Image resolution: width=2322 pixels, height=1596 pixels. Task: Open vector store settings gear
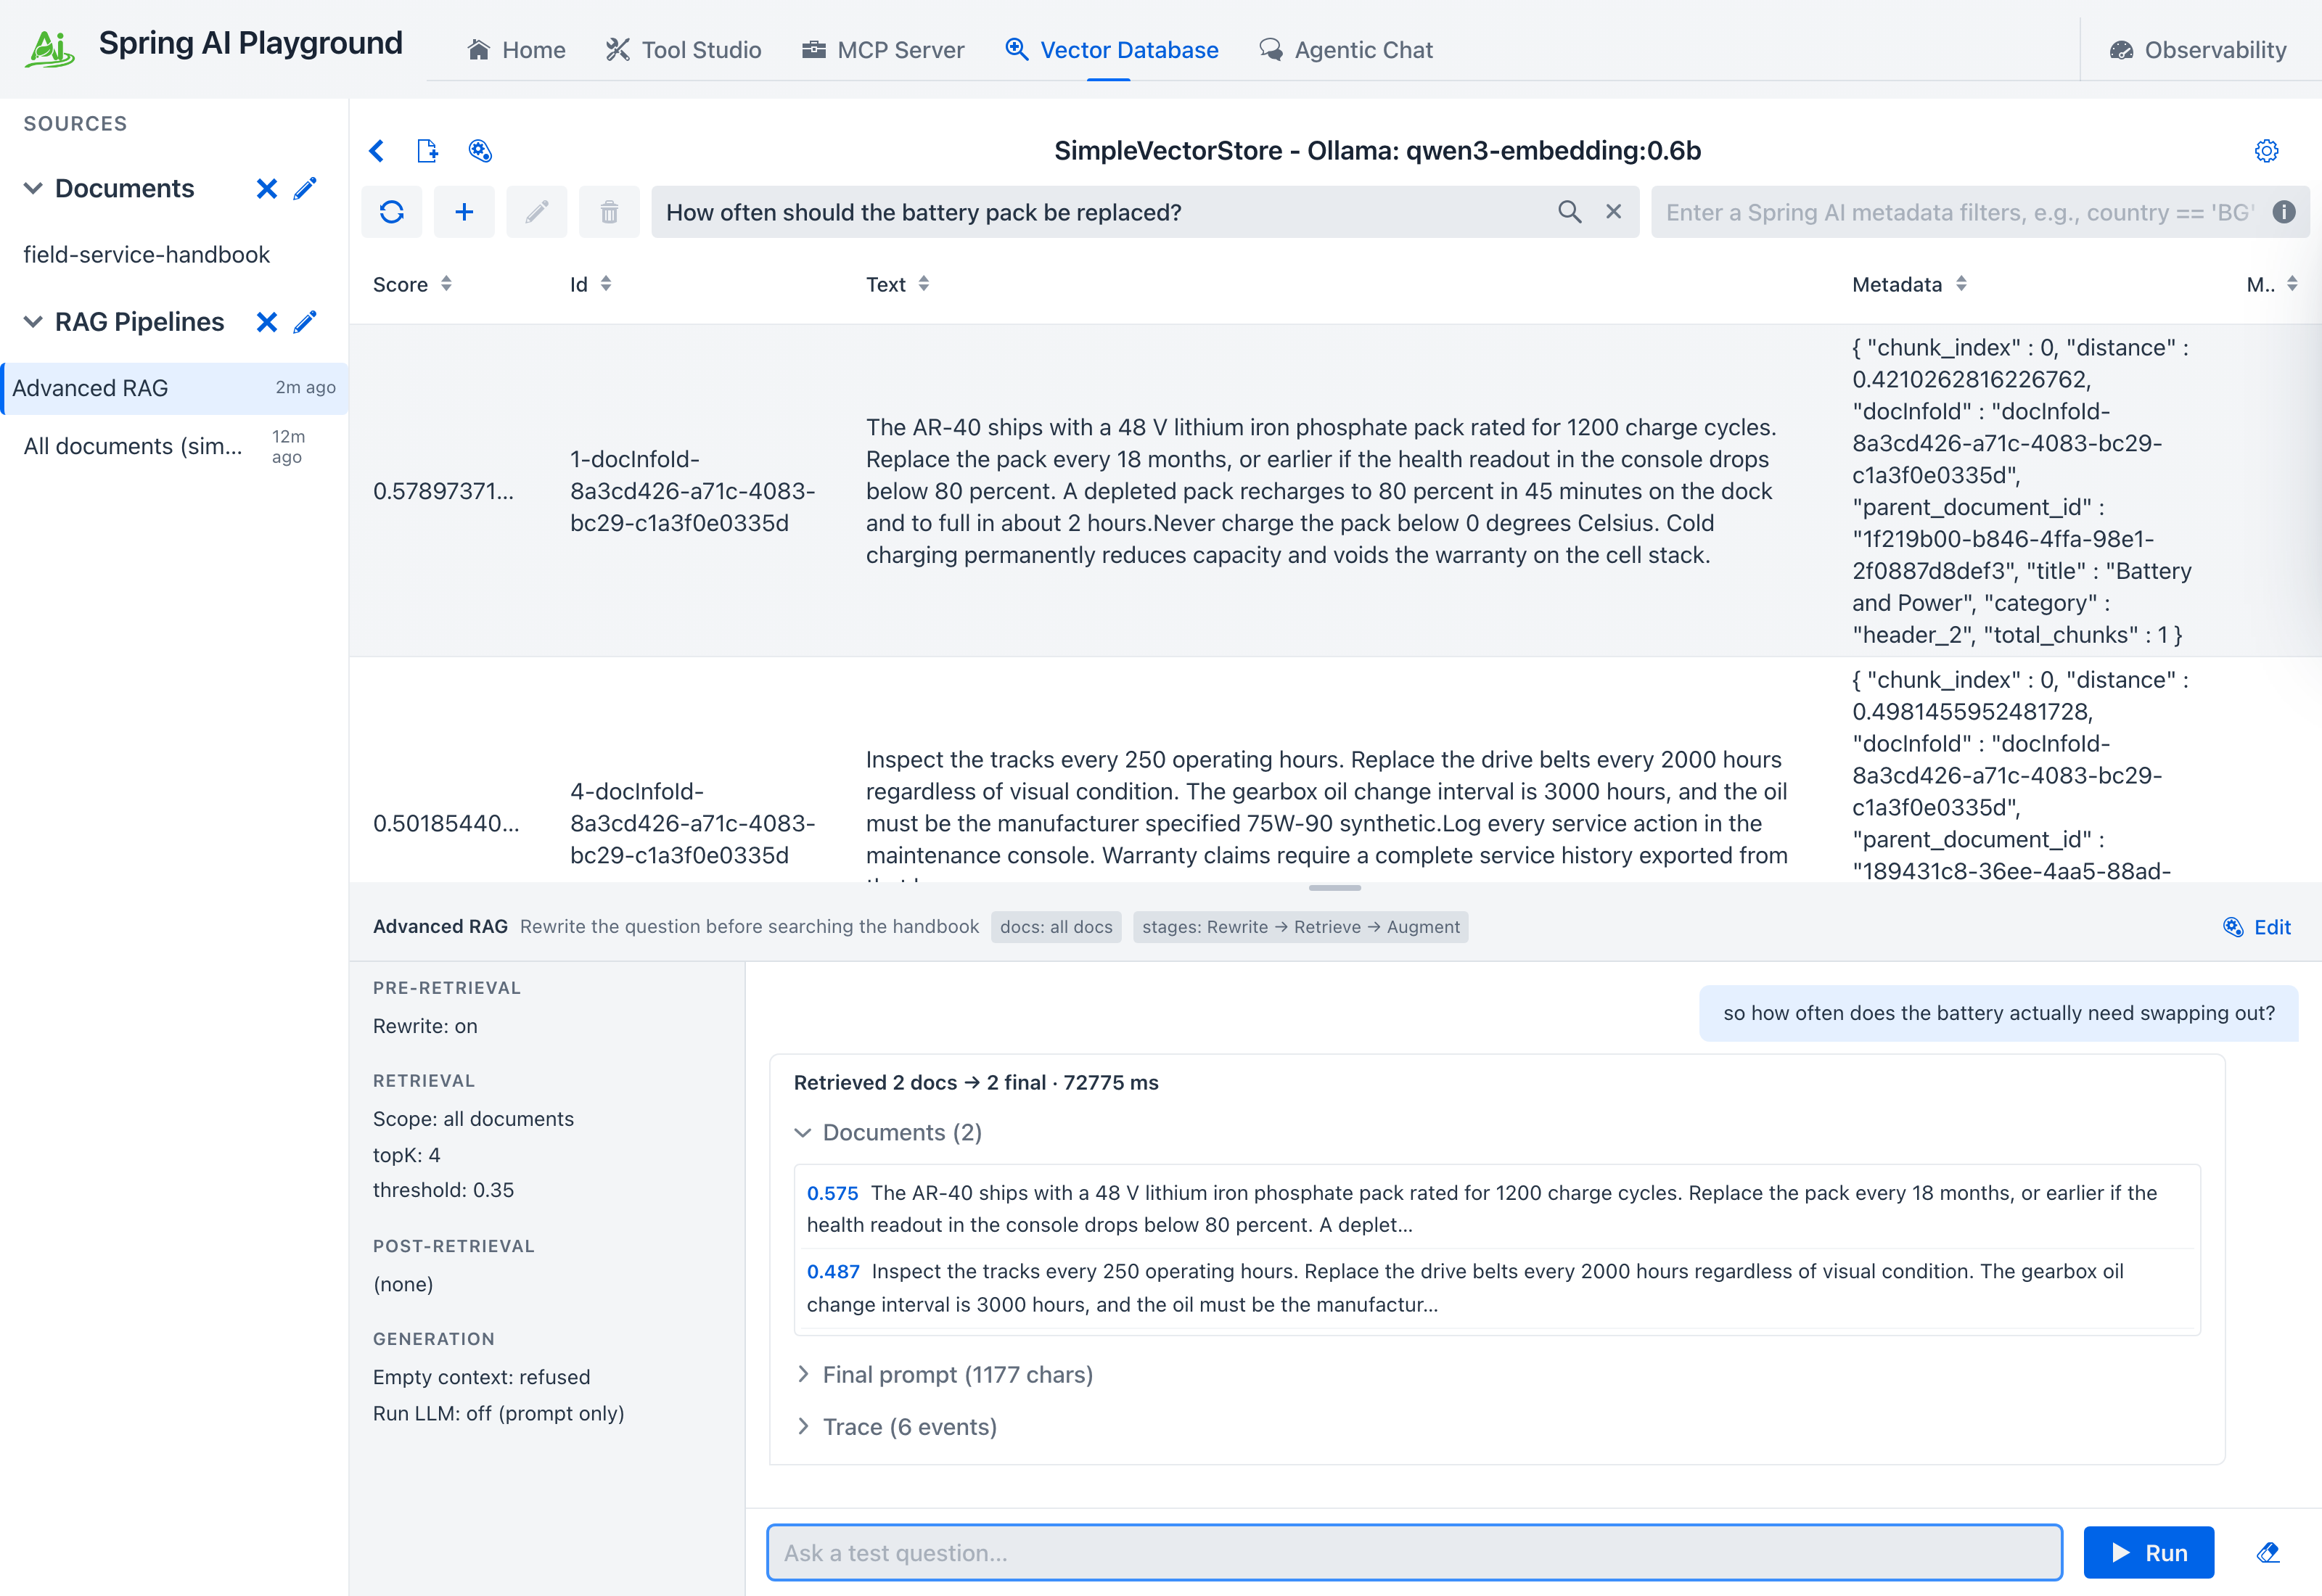(x=2266, y=151)
